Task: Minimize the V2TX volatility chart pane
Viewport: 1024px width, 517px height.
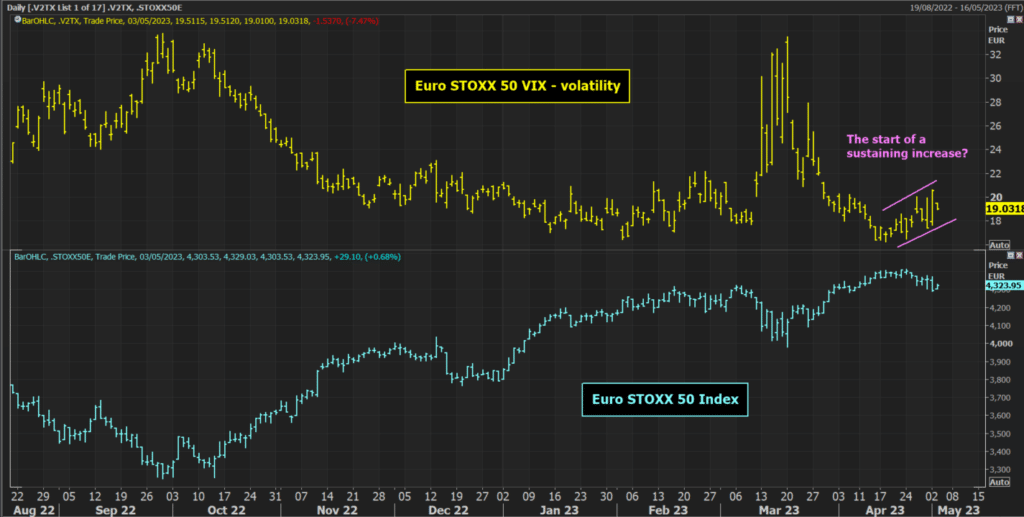Action: click(1012, 20)
